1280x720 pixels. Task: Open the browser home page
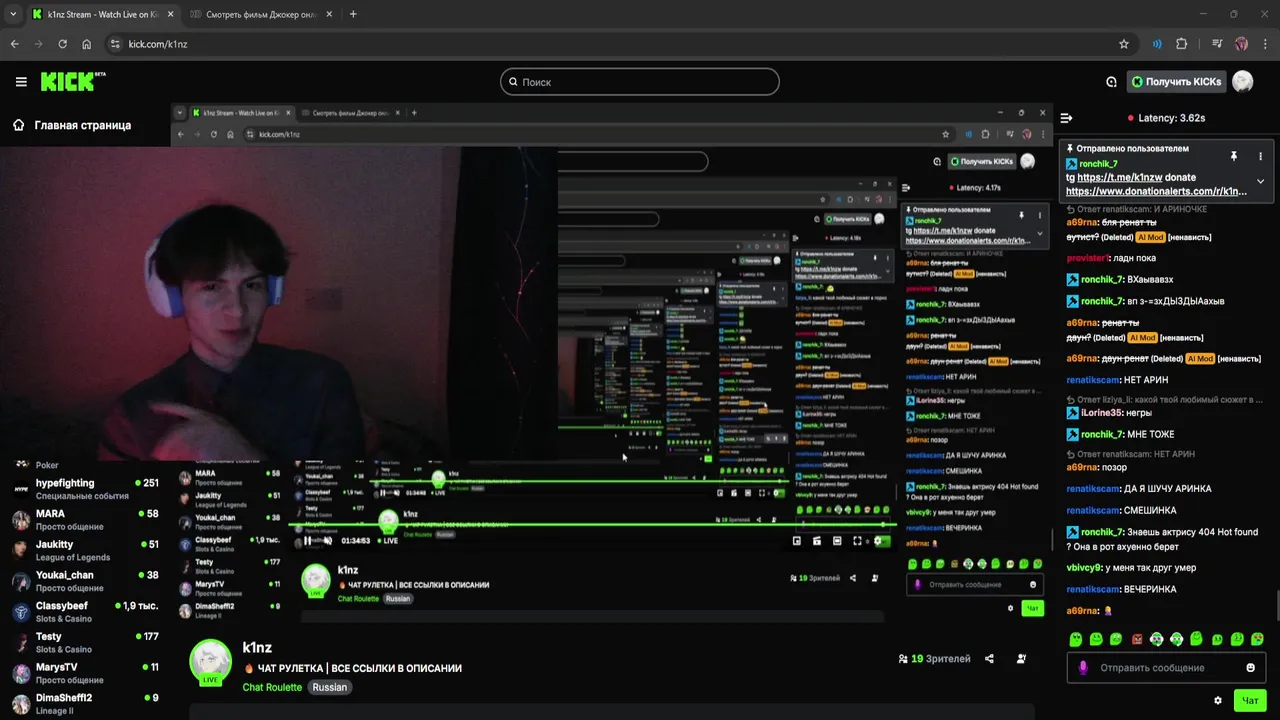(x=87, y=44)
